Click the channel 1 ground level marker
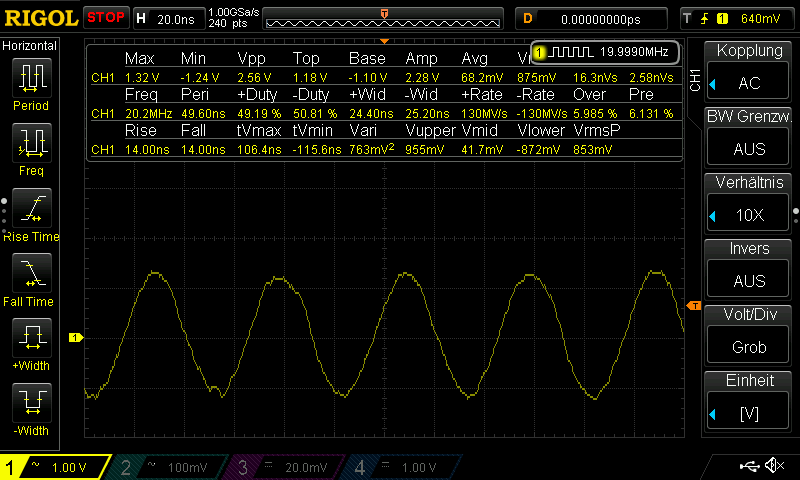Image resolution: width=800 pixels, height=480 pixels. [76, 337]
